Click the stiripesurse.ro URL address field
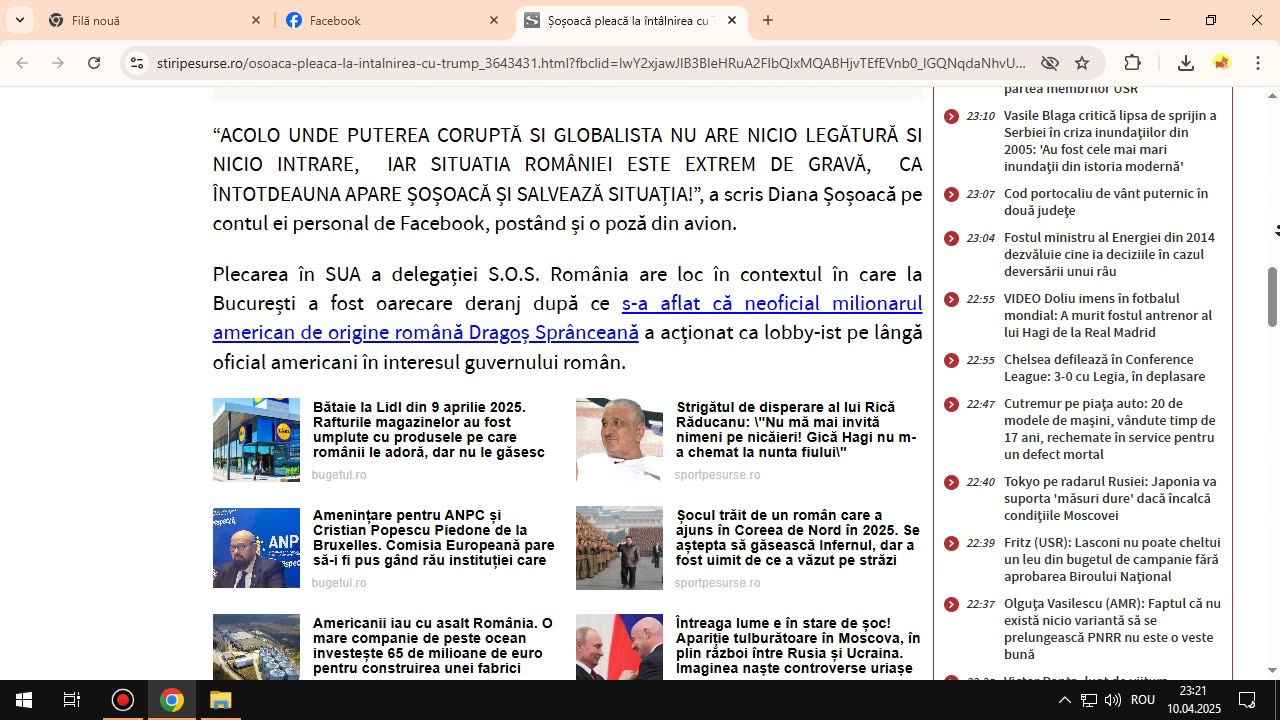This screenshot has width=1280, height=720. tap(590, 63)
